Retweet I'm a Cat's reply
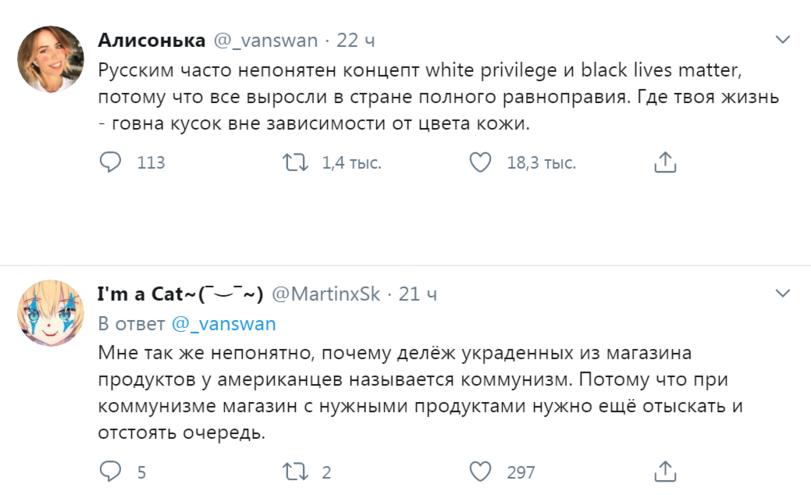Screen dimensions: 811x495 click(x=295, y=471)
